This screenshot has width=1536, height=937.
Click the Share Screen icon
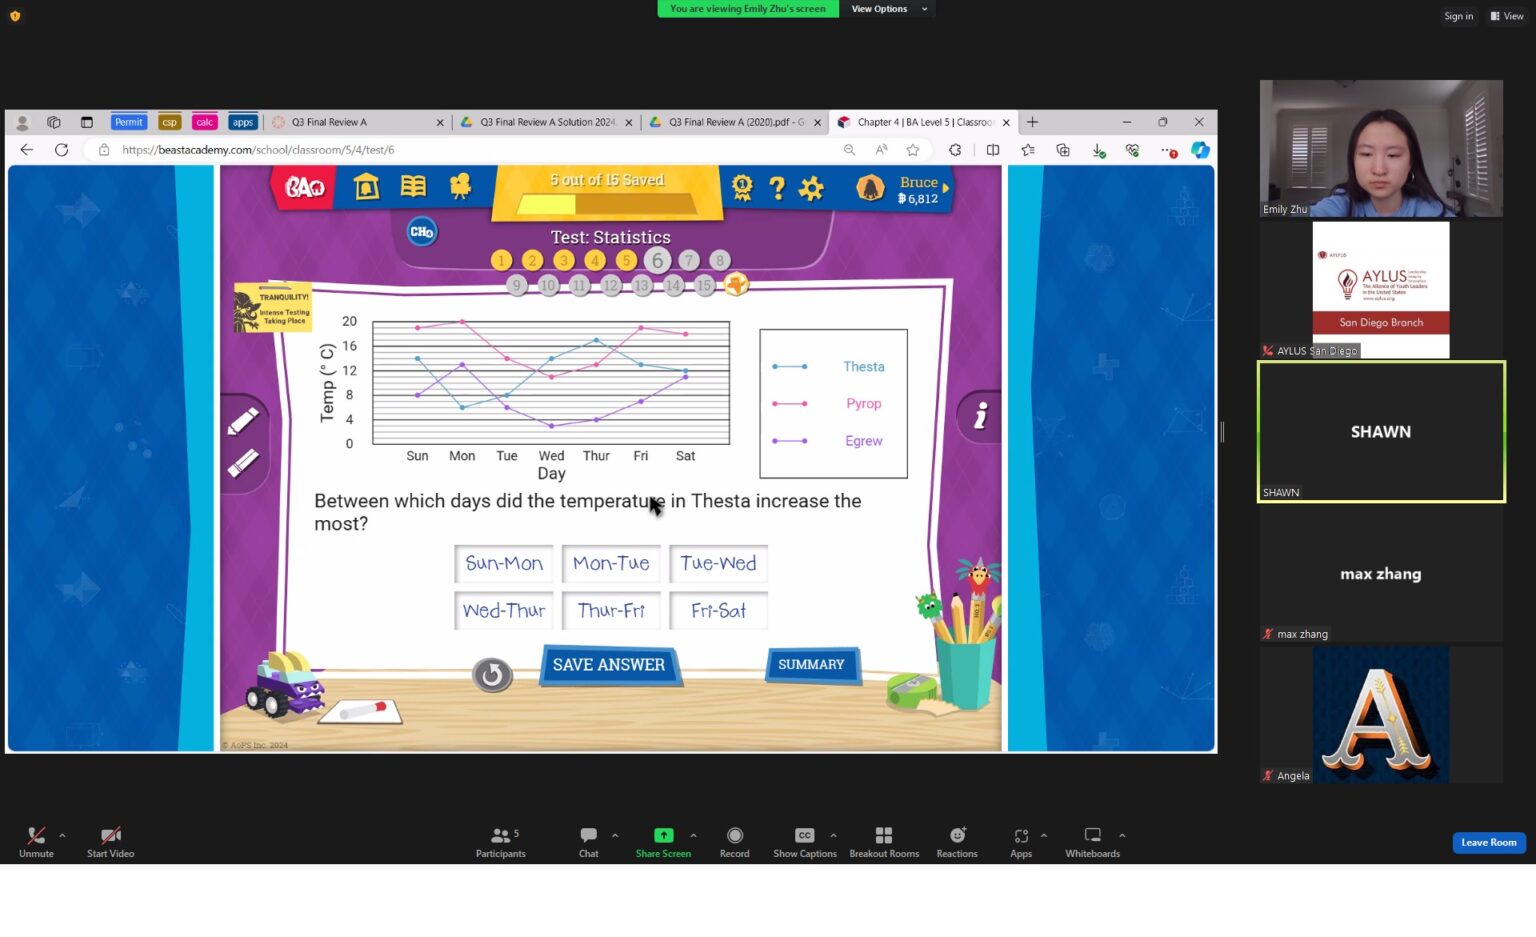663,835
